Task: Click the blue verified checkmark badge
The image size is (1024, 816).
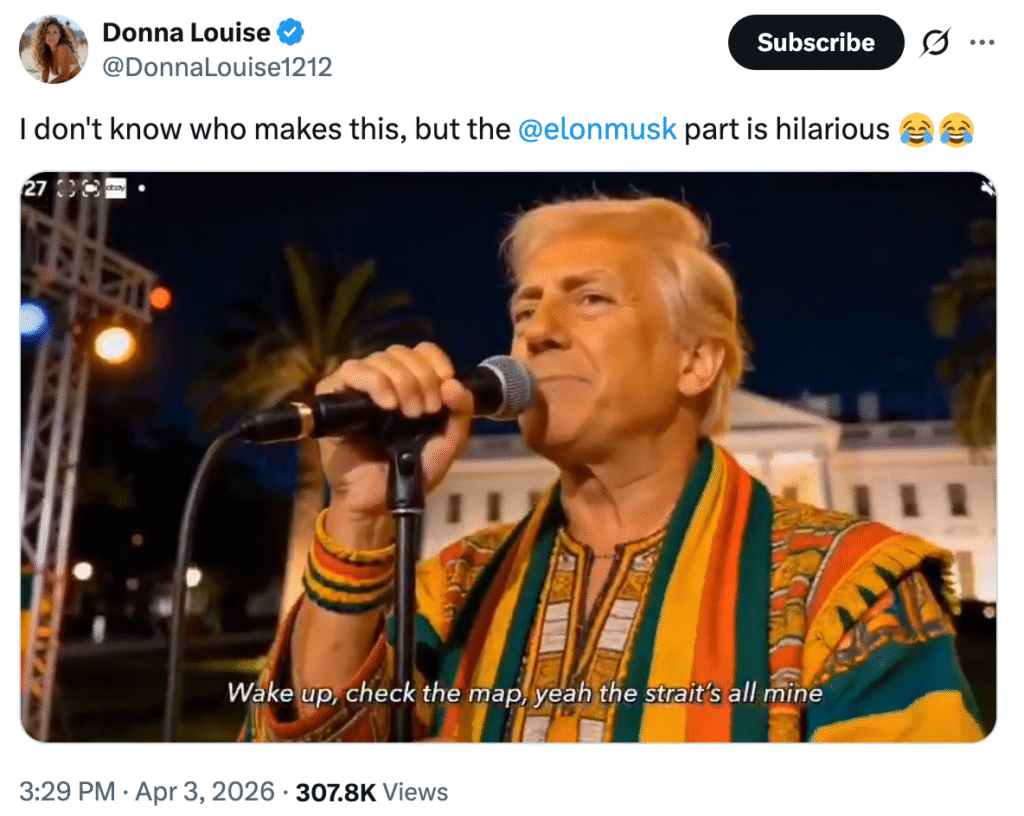Action: [x=290, y=33]
